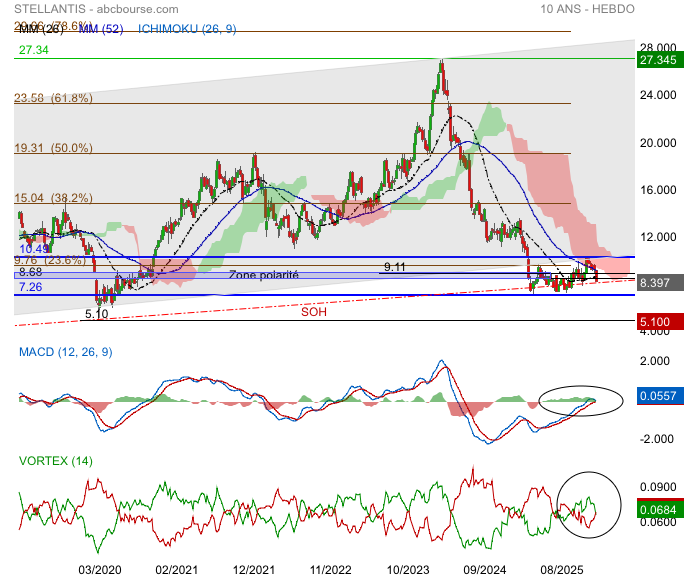Click the blue 10.49 level label
The image size is (684, 580).
[x=34, y=249]
